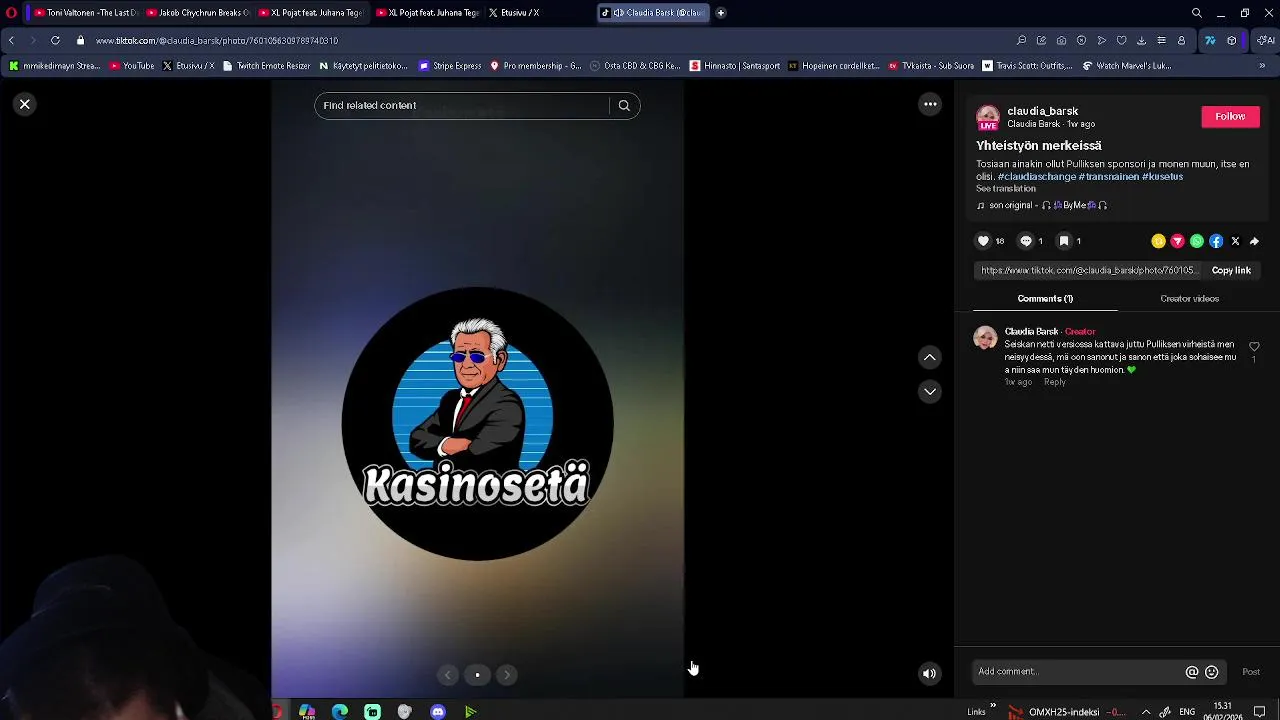Bookmark the post to favorites

[1064, 241]
